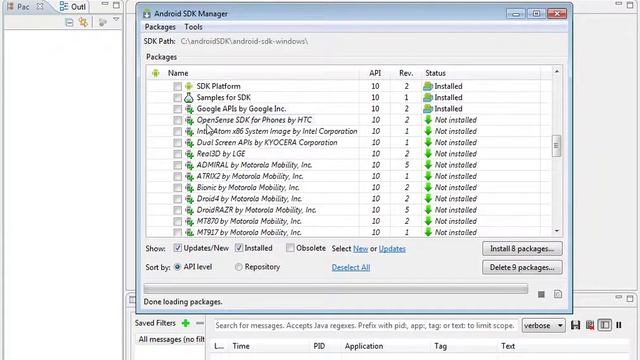Click Delete 9 packages button

pyautogui.click(x=522, y=267)
